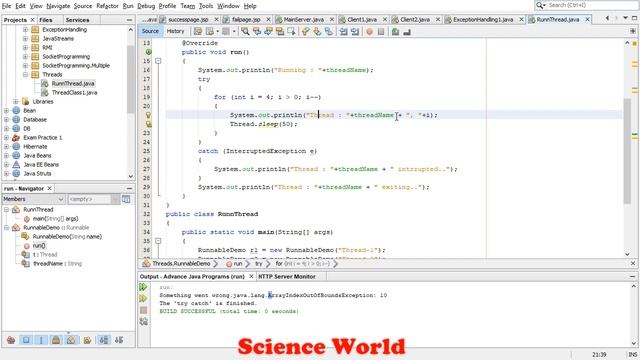
Task: Open the Refactor menu
Action: click(107, 6)
